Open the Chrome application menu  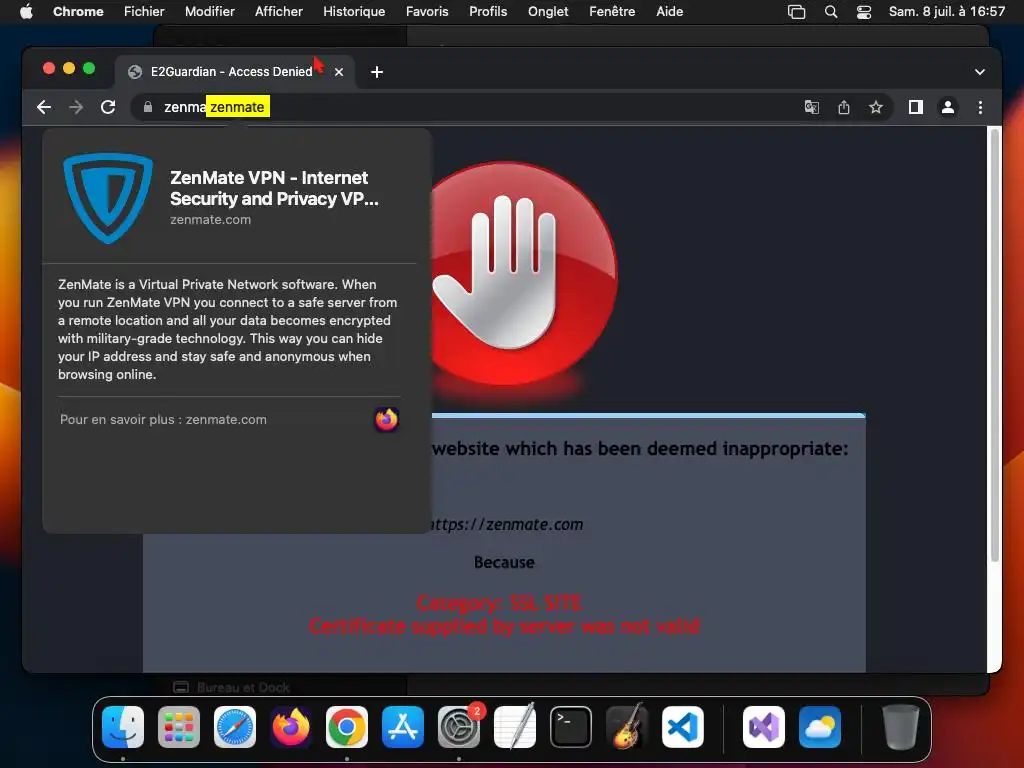[78, 11]
